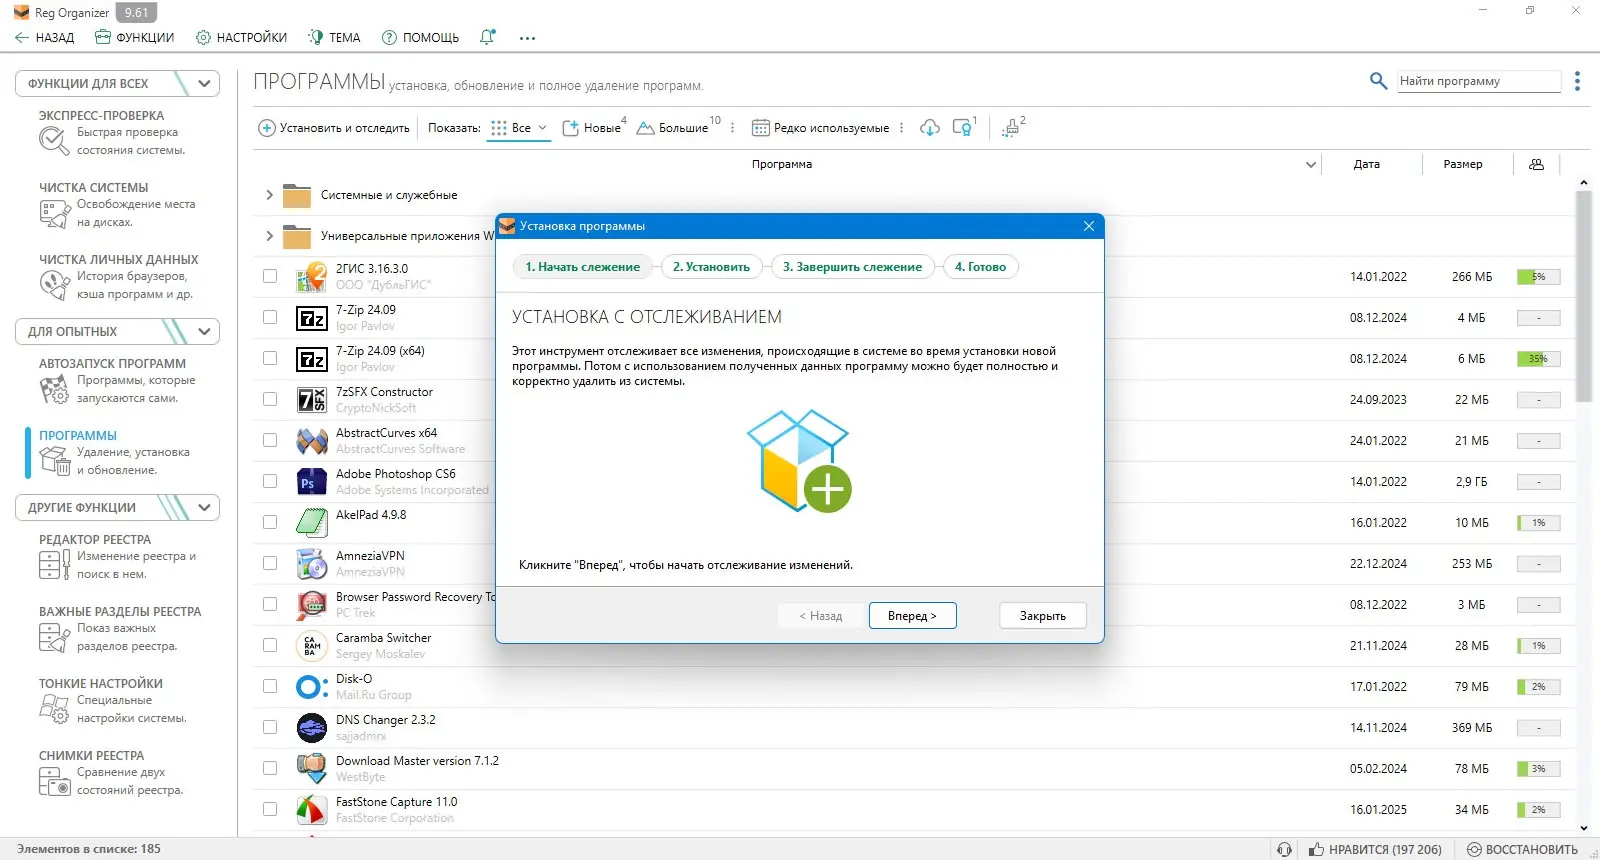
Task: Open Startup programs icon in sidebar
Action: [54, 389]
